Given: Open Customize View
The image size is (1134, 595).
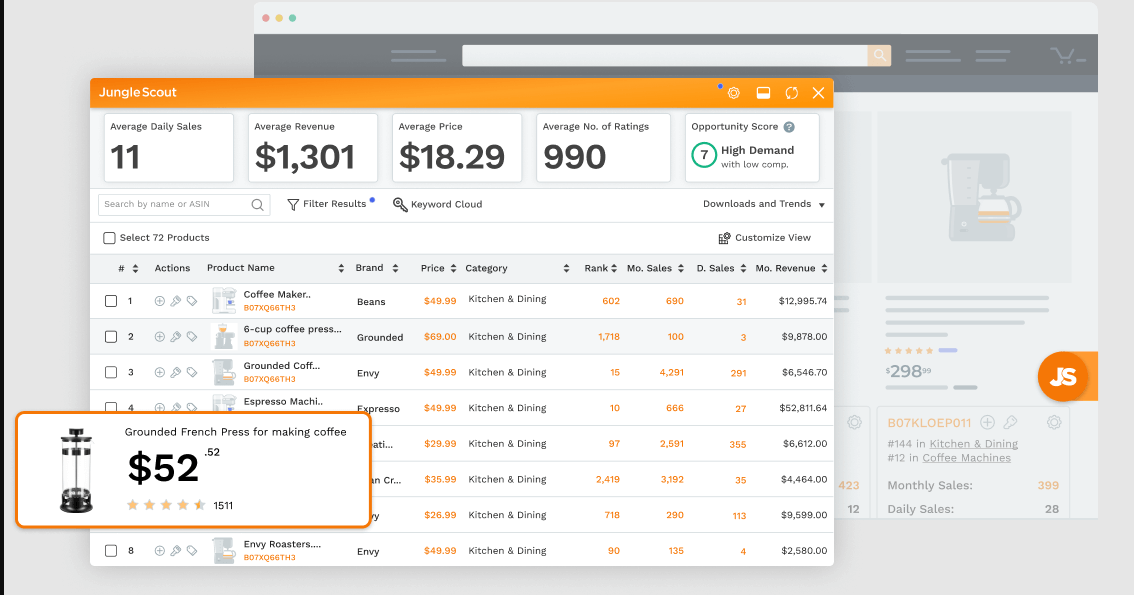Looking at the screenshot, I should pos(764,238).
